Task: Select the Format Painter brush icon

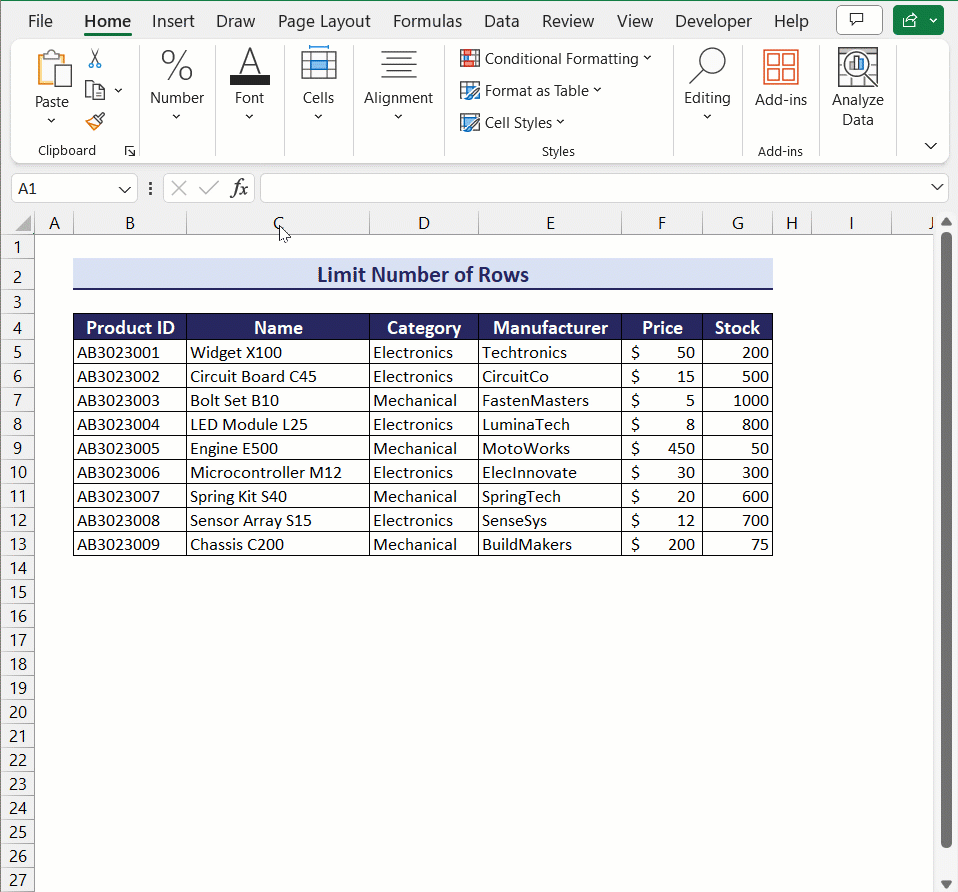Action: 95,122
